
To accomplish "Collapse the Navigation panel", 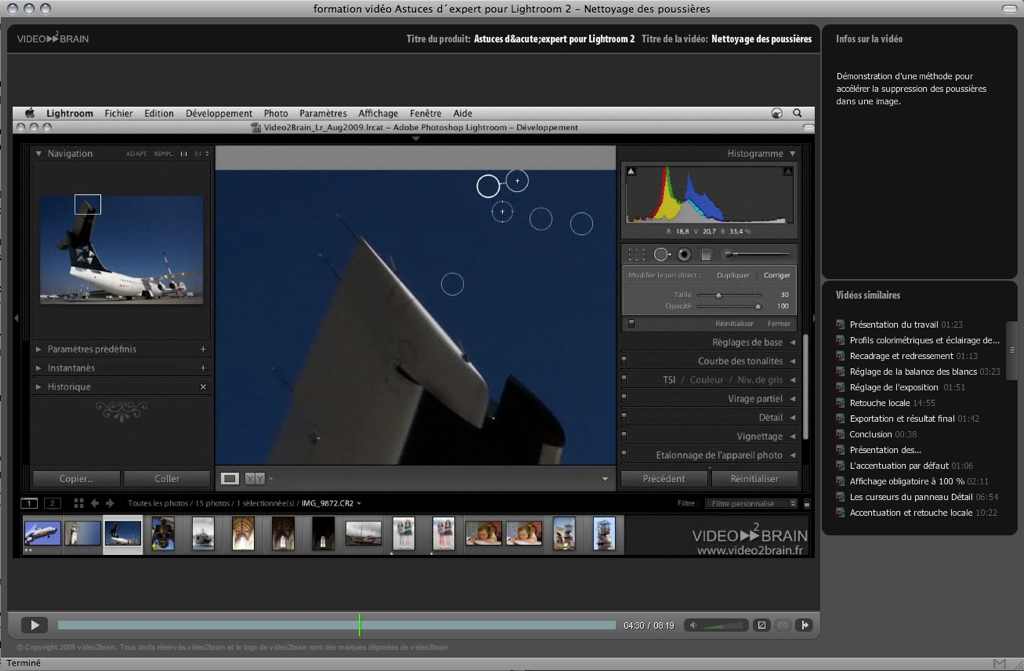I will click(x=39, y=154).
